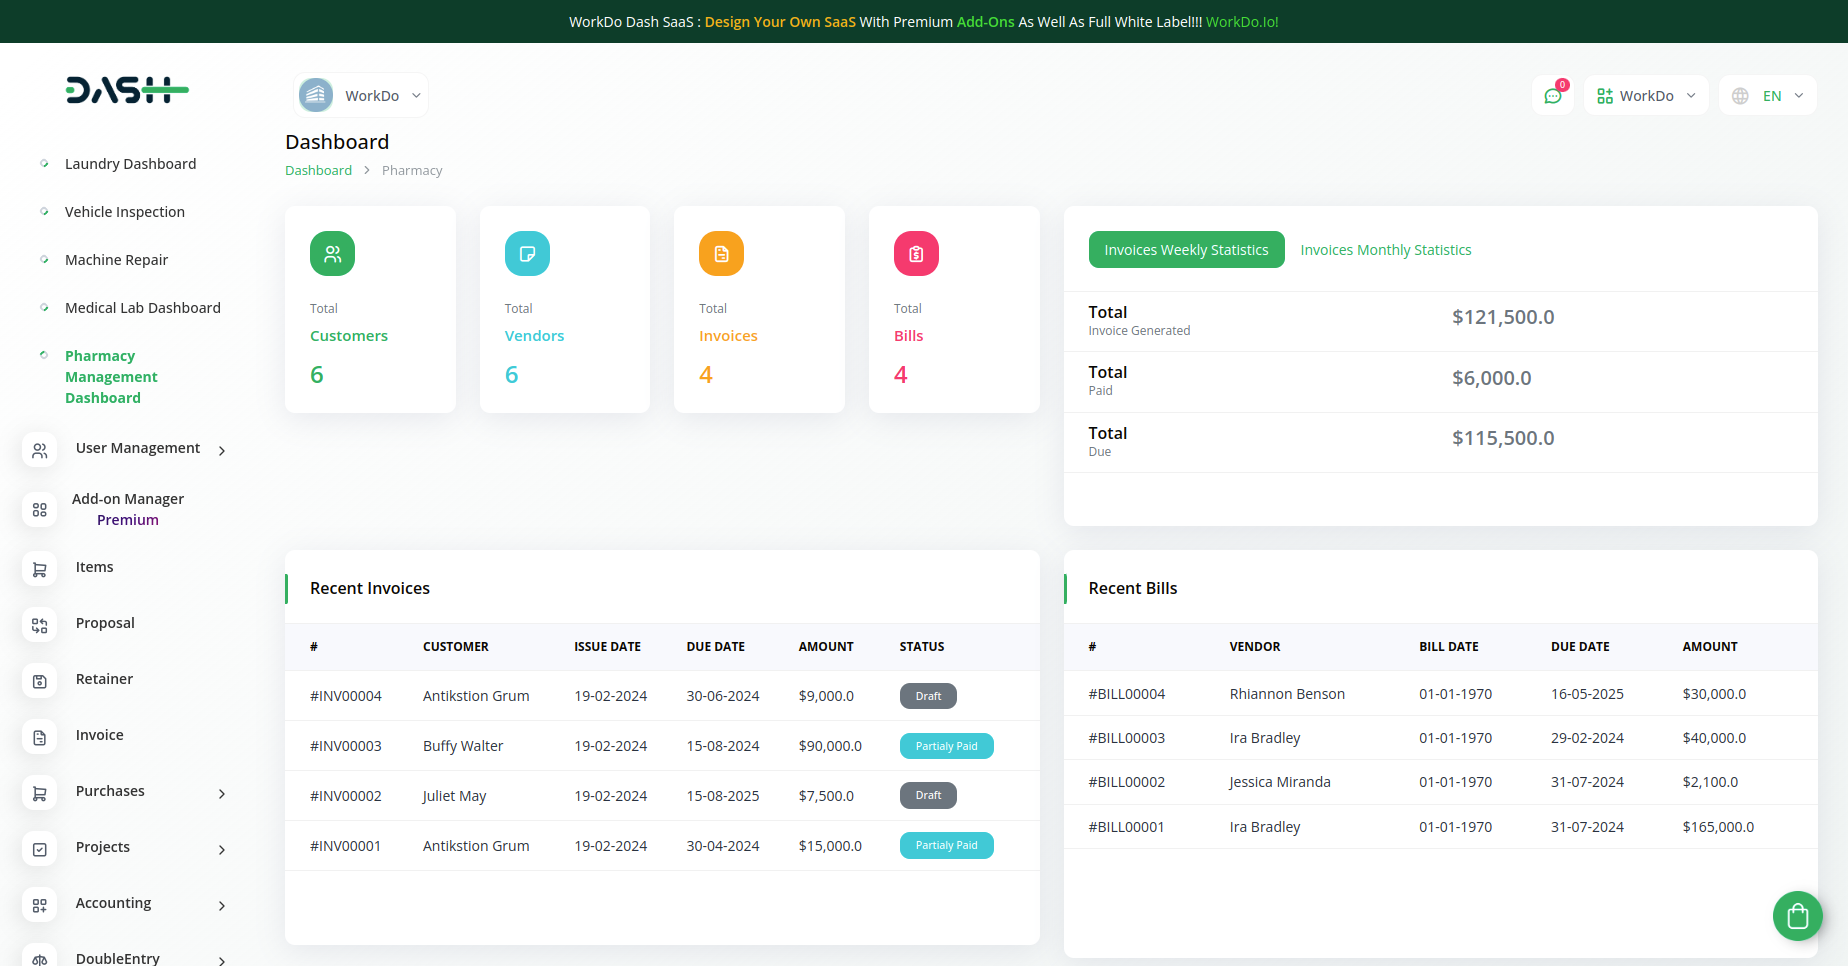1848x966 pixels.
Task: Click the floating shopping bag button
Action: click(x=1797, y=915)
